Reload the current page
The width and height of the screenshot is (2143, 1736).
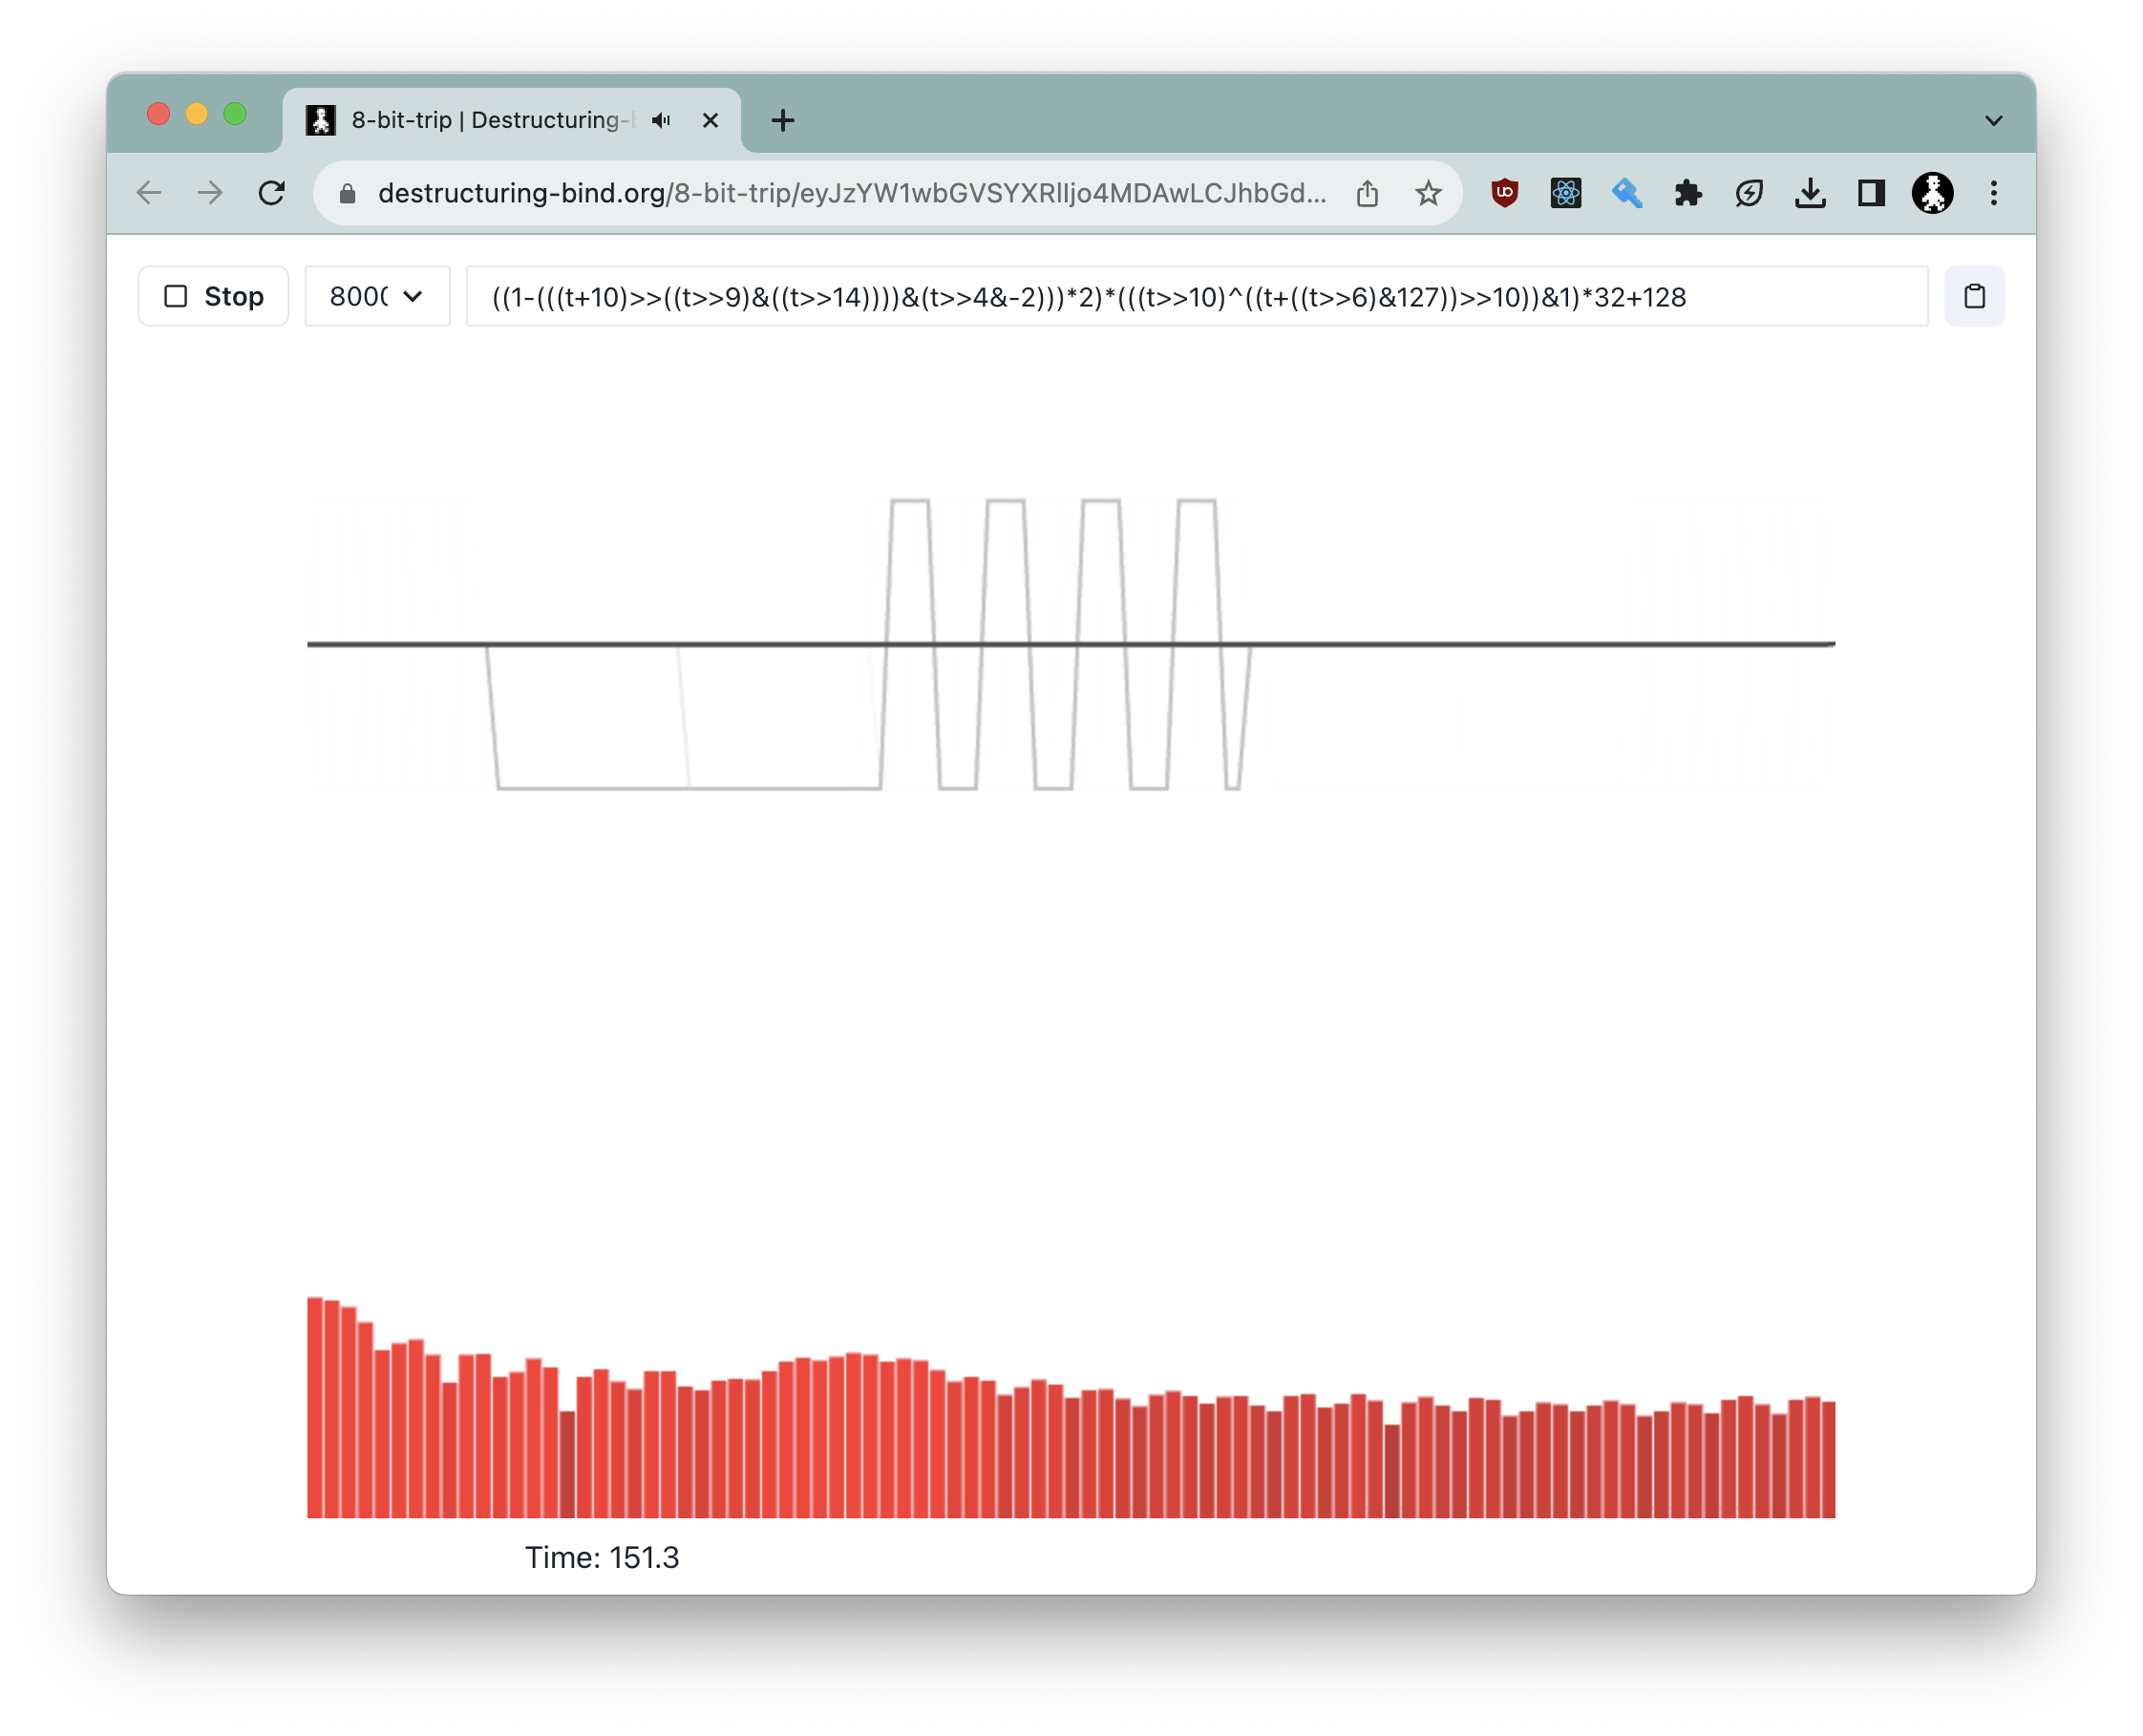[x=272, y=193]
